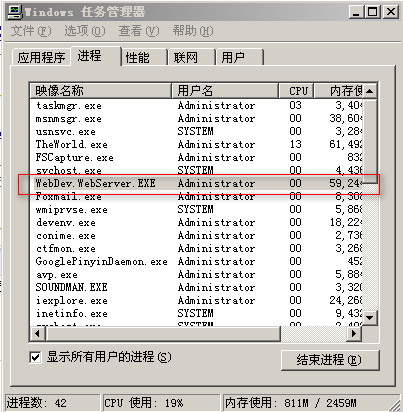Switch to the 性能 tab
The width and height of the screenshot is (403, 412).
click(x=144, y=57)
